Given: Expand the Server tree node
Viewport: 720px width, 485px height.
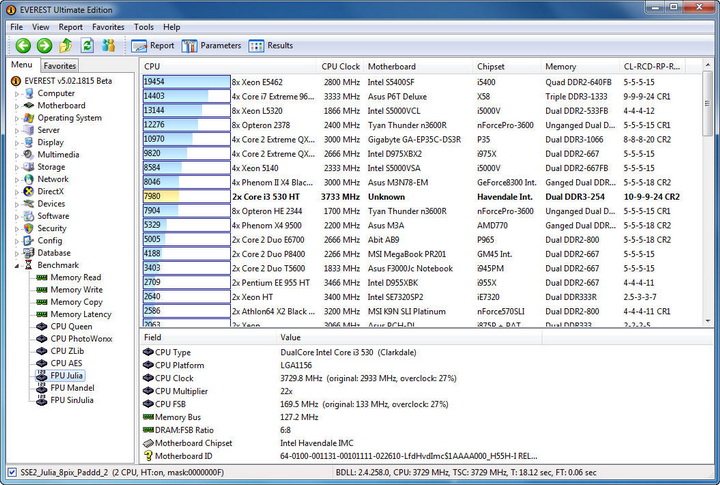Looking at the screenshot, I should pyautogui.click(x=17, y=130).
